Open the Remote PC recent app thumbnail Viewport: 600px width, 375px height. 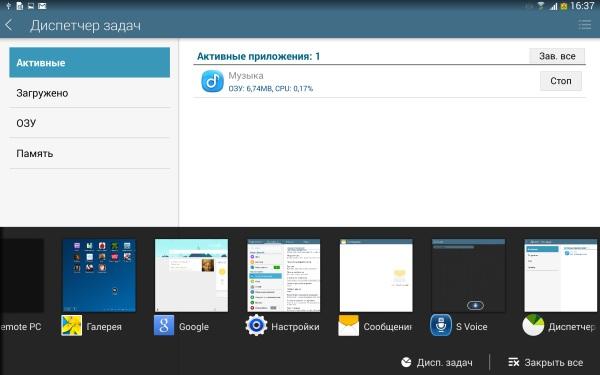22,276
